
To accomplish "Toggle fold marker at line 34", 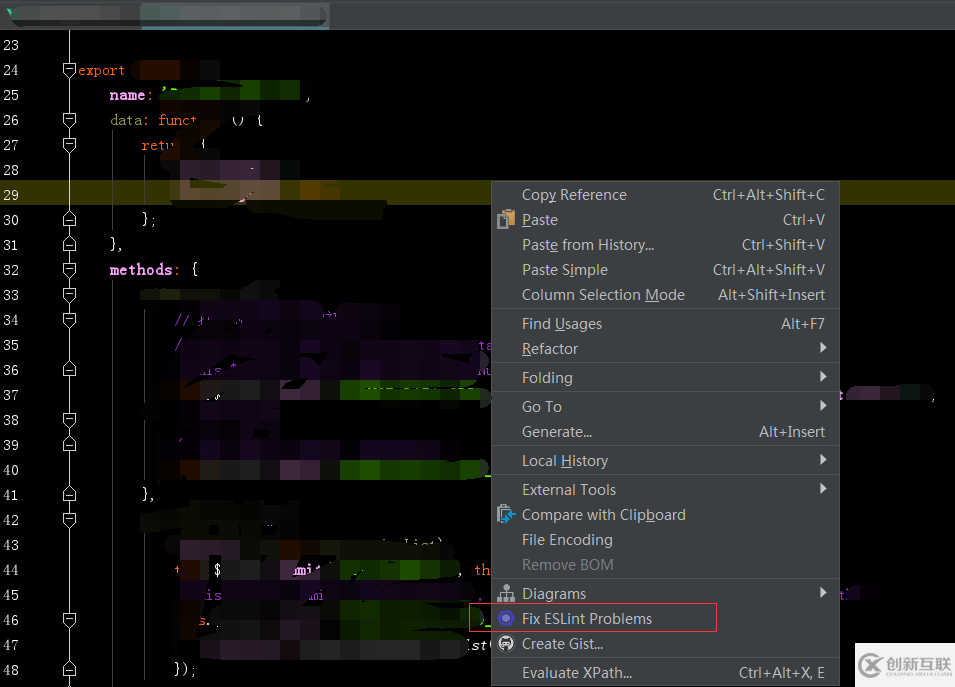I will (x=69, y=320).
